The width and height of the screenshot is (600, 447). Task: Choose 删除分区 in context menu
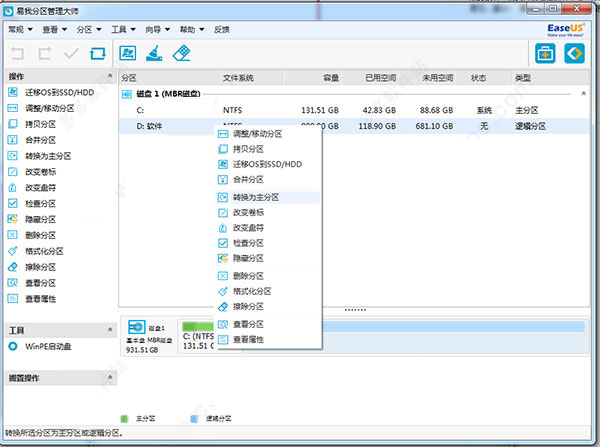tap(268, 276)
